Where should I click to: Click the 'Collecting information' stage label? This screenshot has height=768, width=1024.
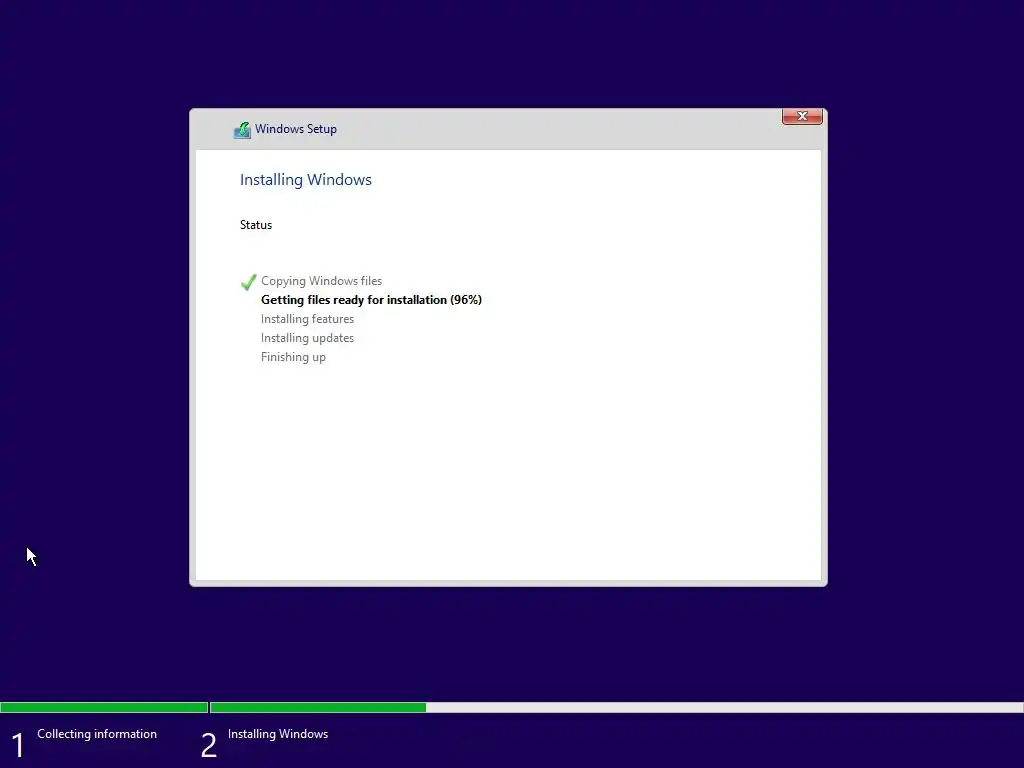pos(97,733)
